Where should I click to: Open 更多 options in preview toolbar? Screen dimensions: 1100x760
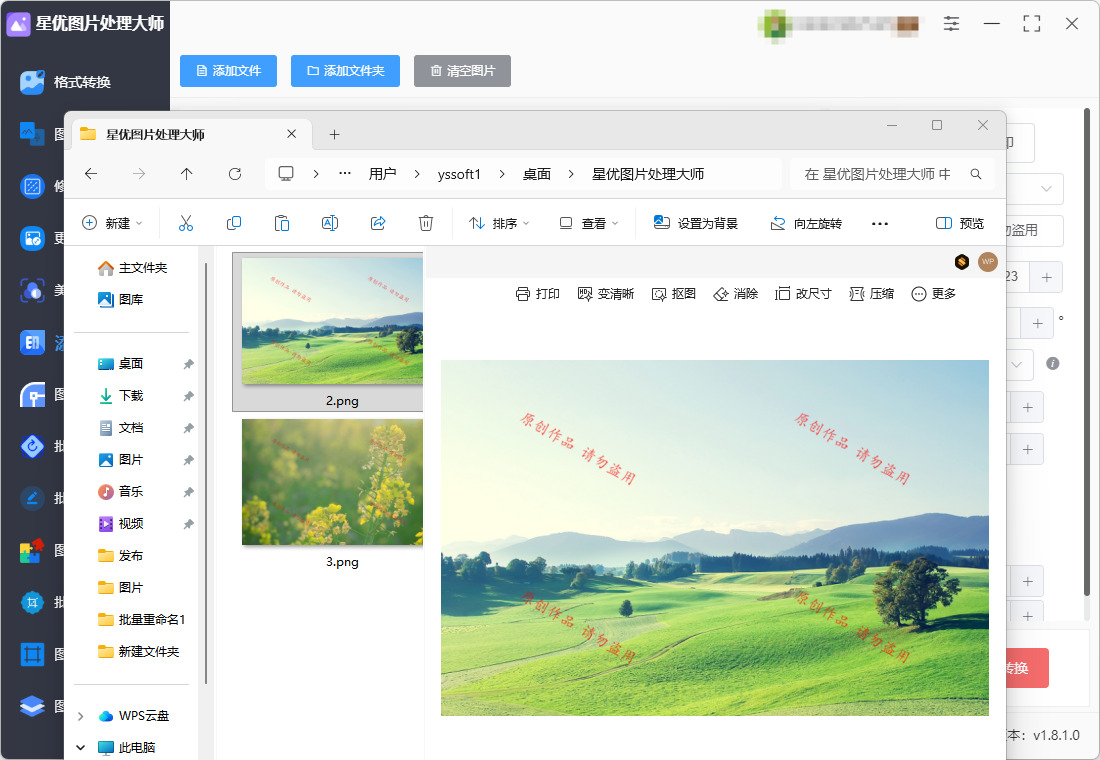click(933, 293)
